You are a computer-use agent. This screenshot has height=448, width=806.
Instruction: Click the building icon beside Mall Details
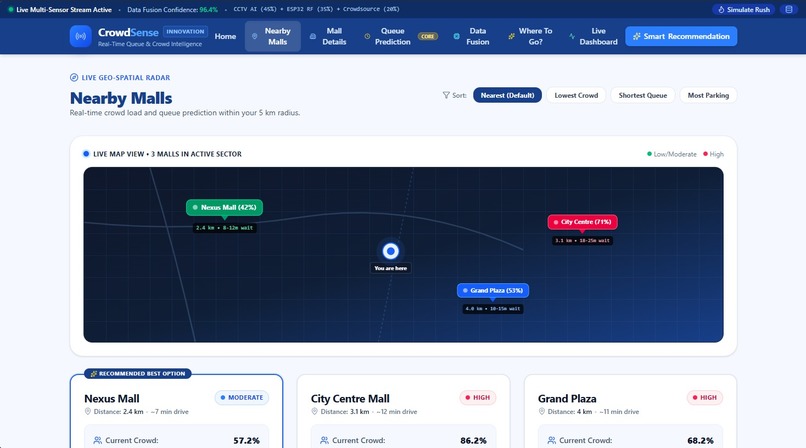(x=313, y=36)
